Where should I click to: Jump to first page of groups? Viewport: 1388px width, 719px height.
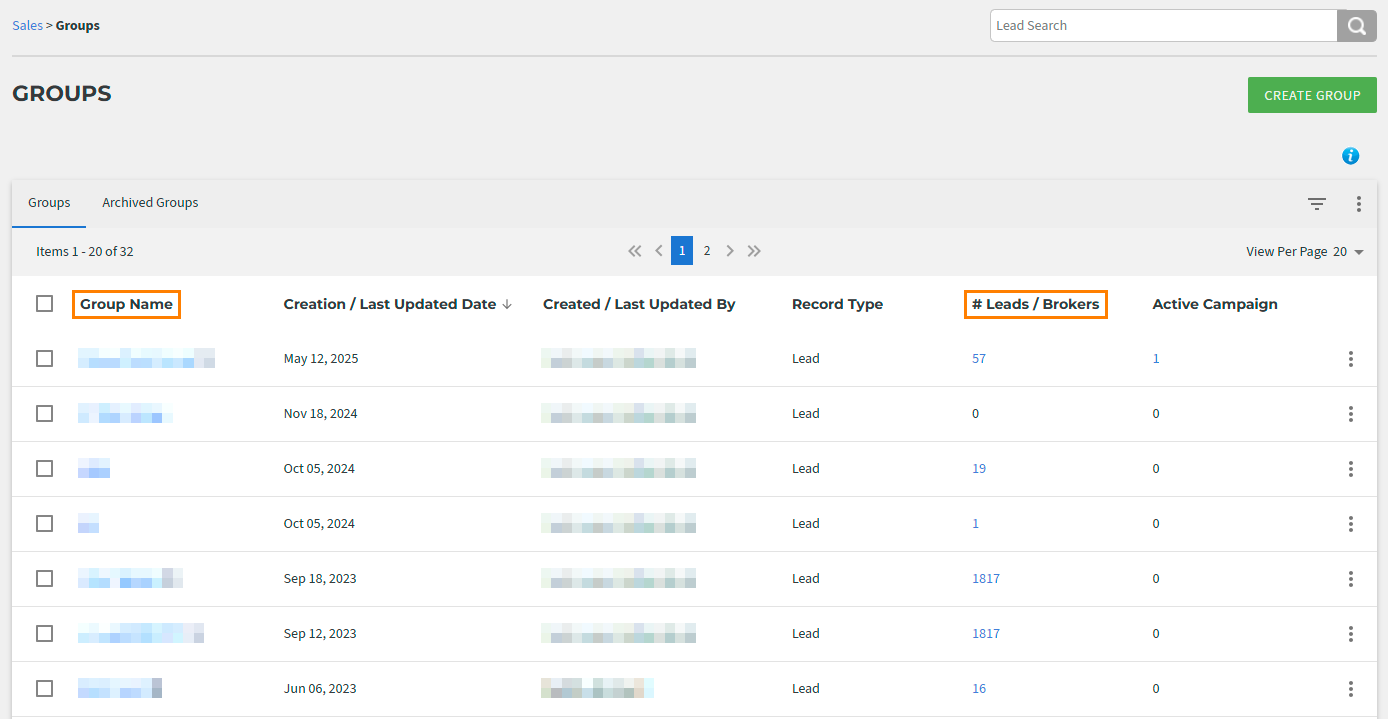[x=635, y=251]
